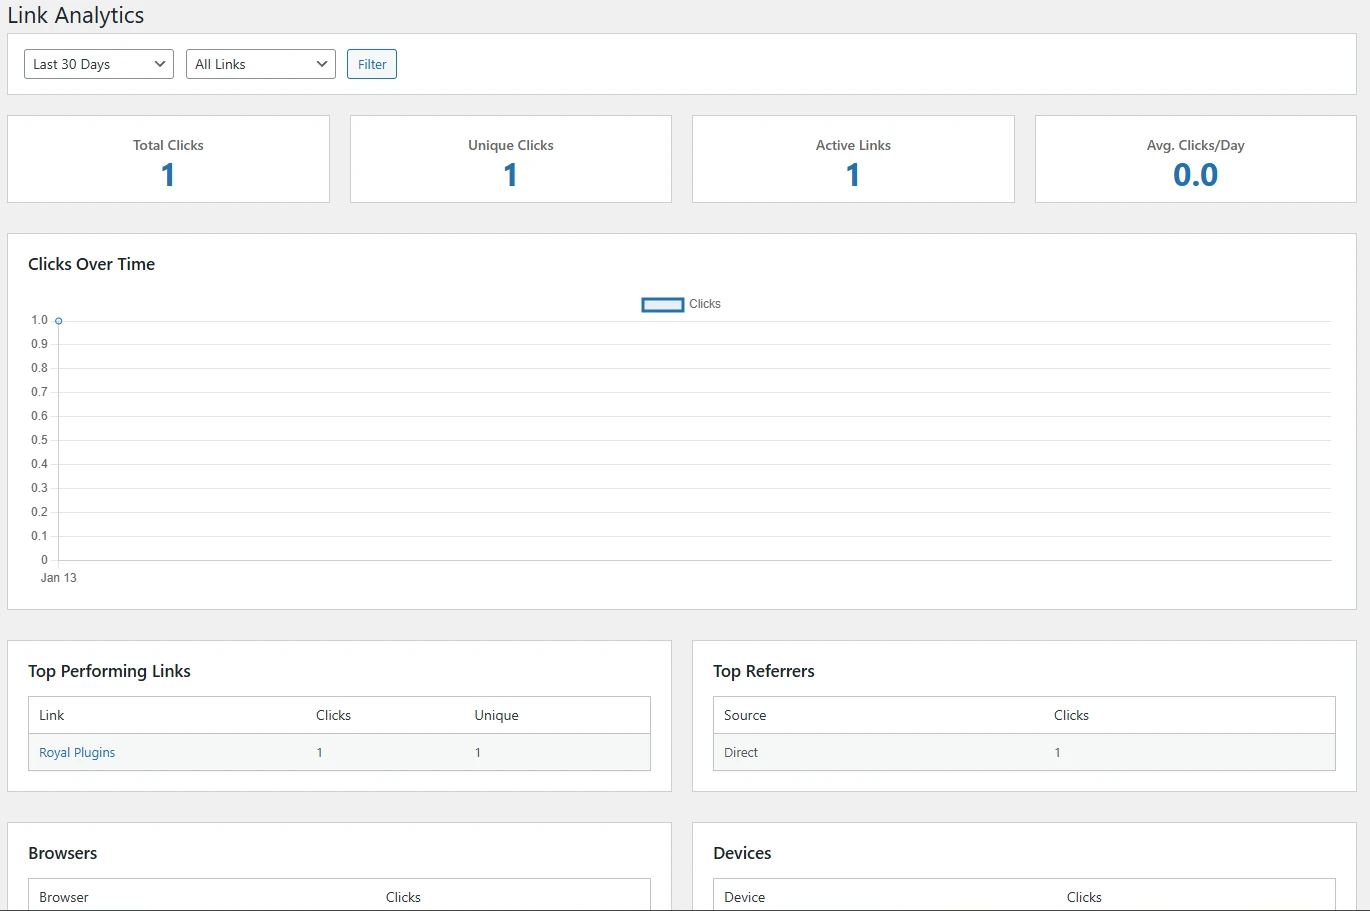This screenshot has height=911, width=1370.
Task: Click the Top Referrers section title
Action: pyautogui.click(x=764, y=671)
